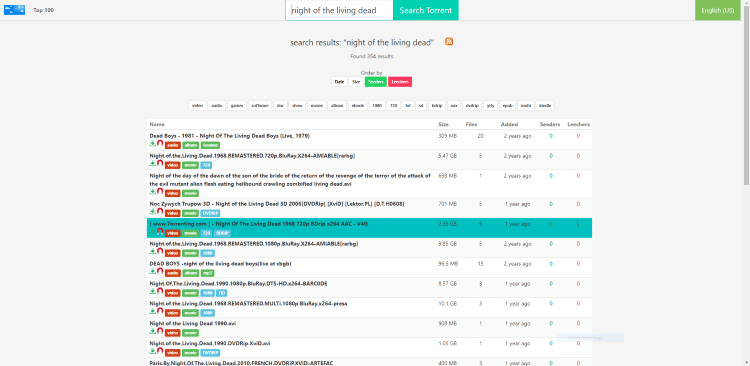Click magnet icon for DEAD BOYS live at cbgb
Screen dimensions: 750x366
[160, 271]
